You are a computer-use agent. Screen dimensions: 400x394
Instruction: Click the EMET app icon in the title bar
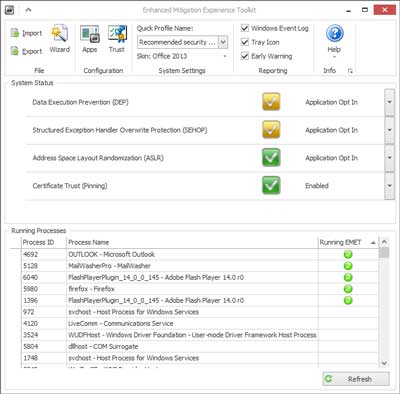tap(10, 10)
